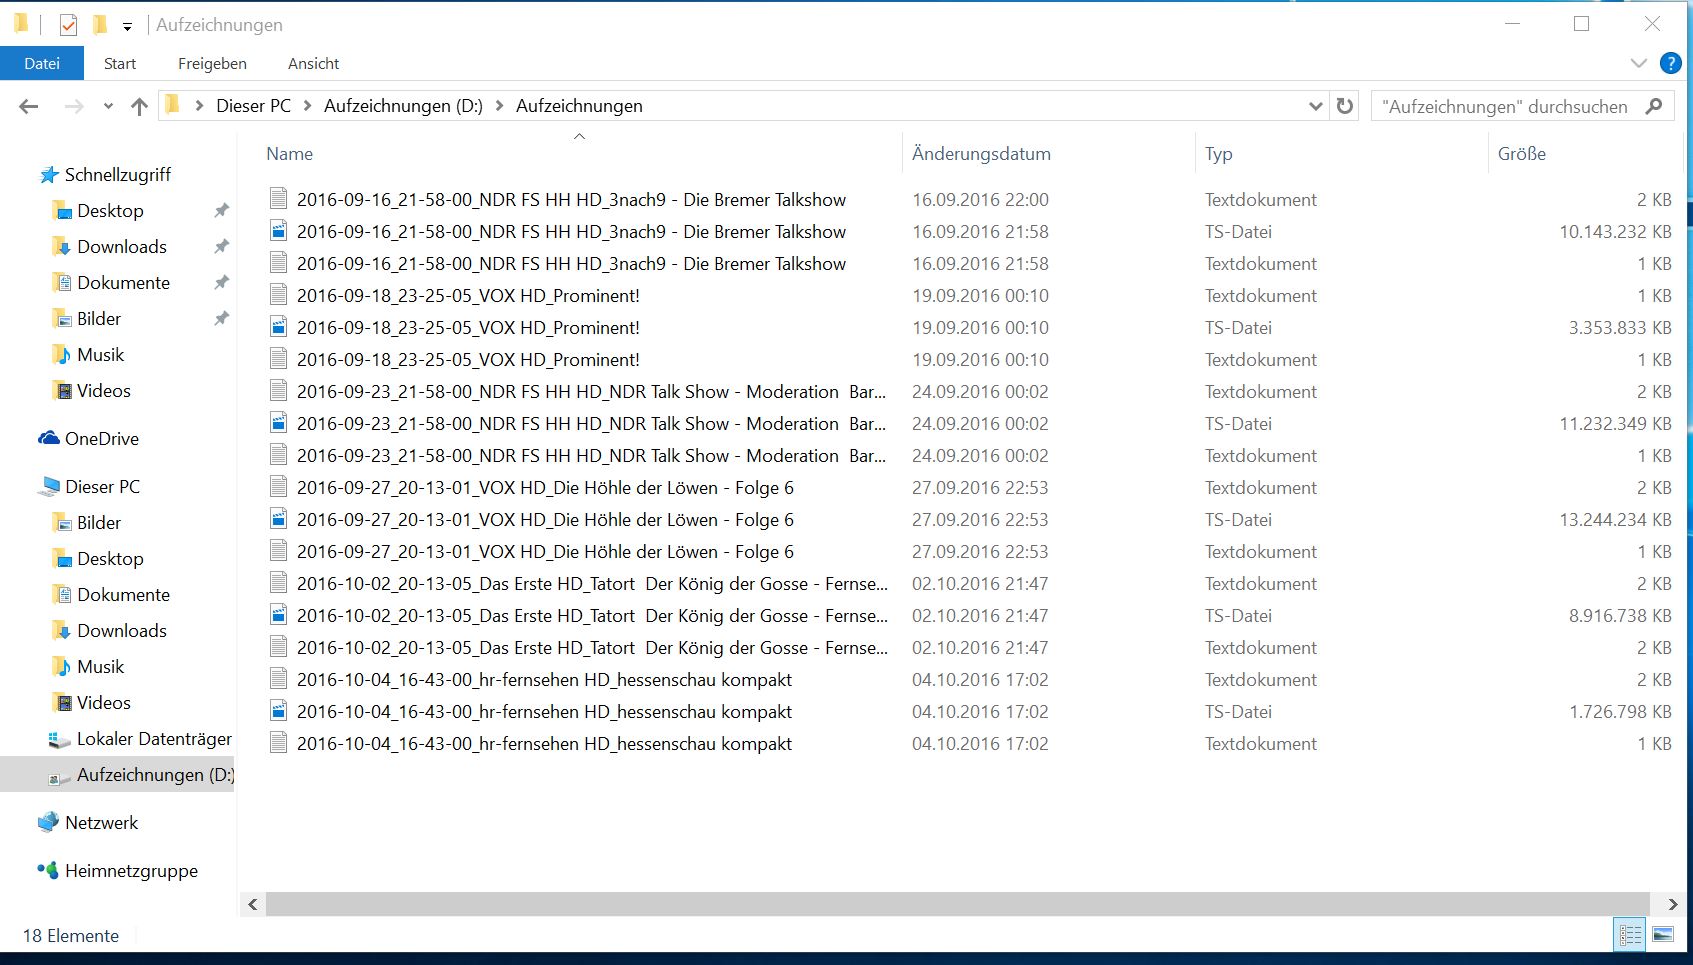Open the address bar history dropdown
The height and width of the screenshot is (965, 1693).
point(1316,106)
